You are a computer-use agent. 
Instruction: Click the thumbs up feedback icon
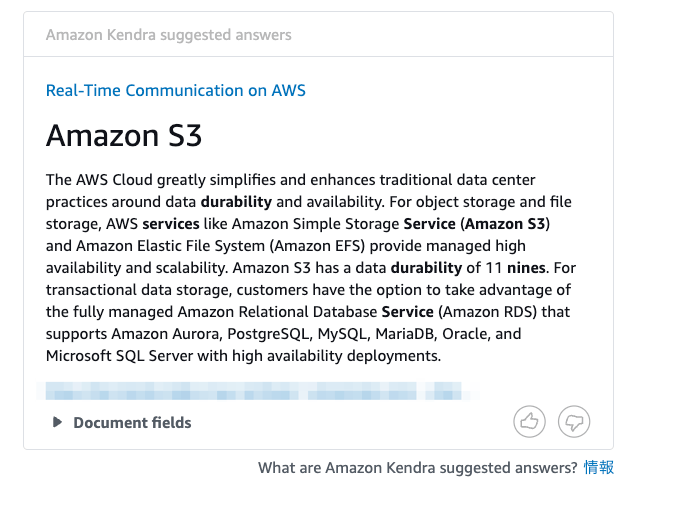coord(529,421)
